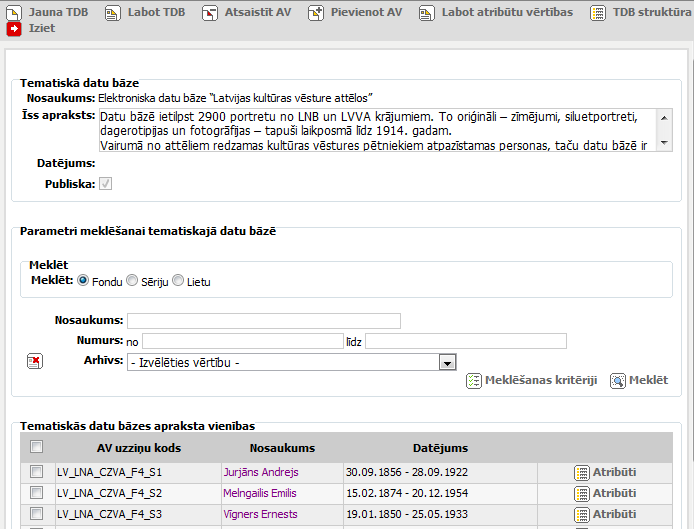Viewport: 694px width, 529px height.
Task: Select the Lietu radio option
Action: point(178,281)
